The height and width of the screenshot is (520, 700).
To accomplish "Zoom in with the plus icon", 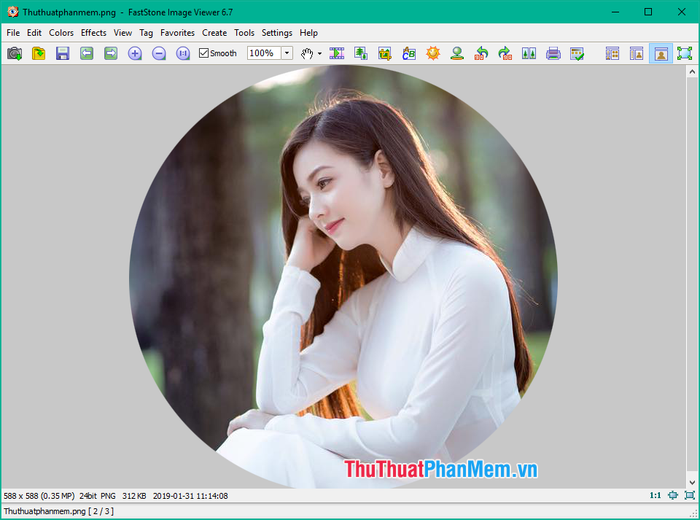I will pos(135,54).
